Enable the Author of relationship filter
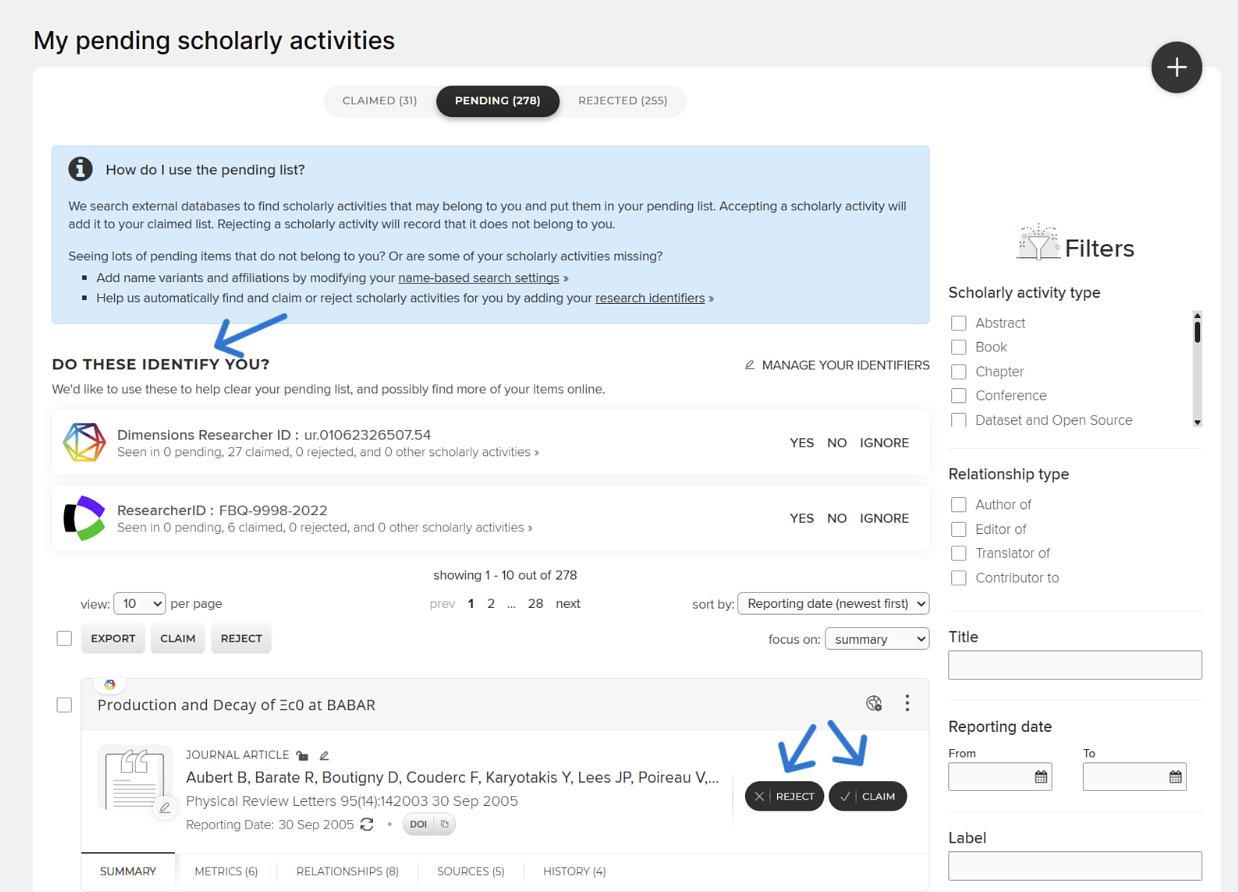This screenshot has width=1238, height=892. point(959,505)
